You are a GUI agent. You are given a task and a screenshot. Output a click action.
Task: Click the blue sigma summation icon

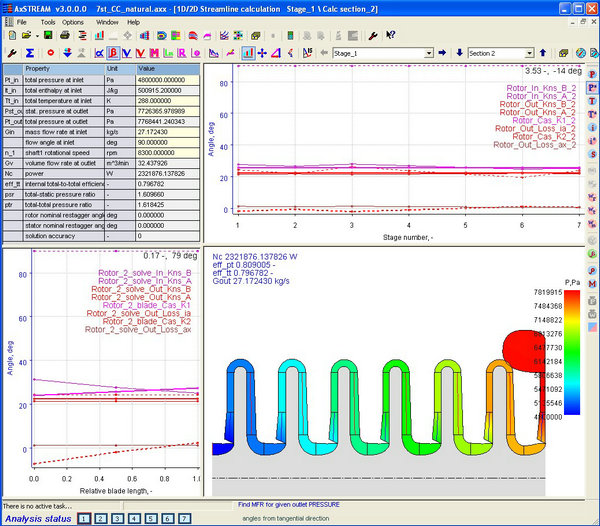[29, 52]
